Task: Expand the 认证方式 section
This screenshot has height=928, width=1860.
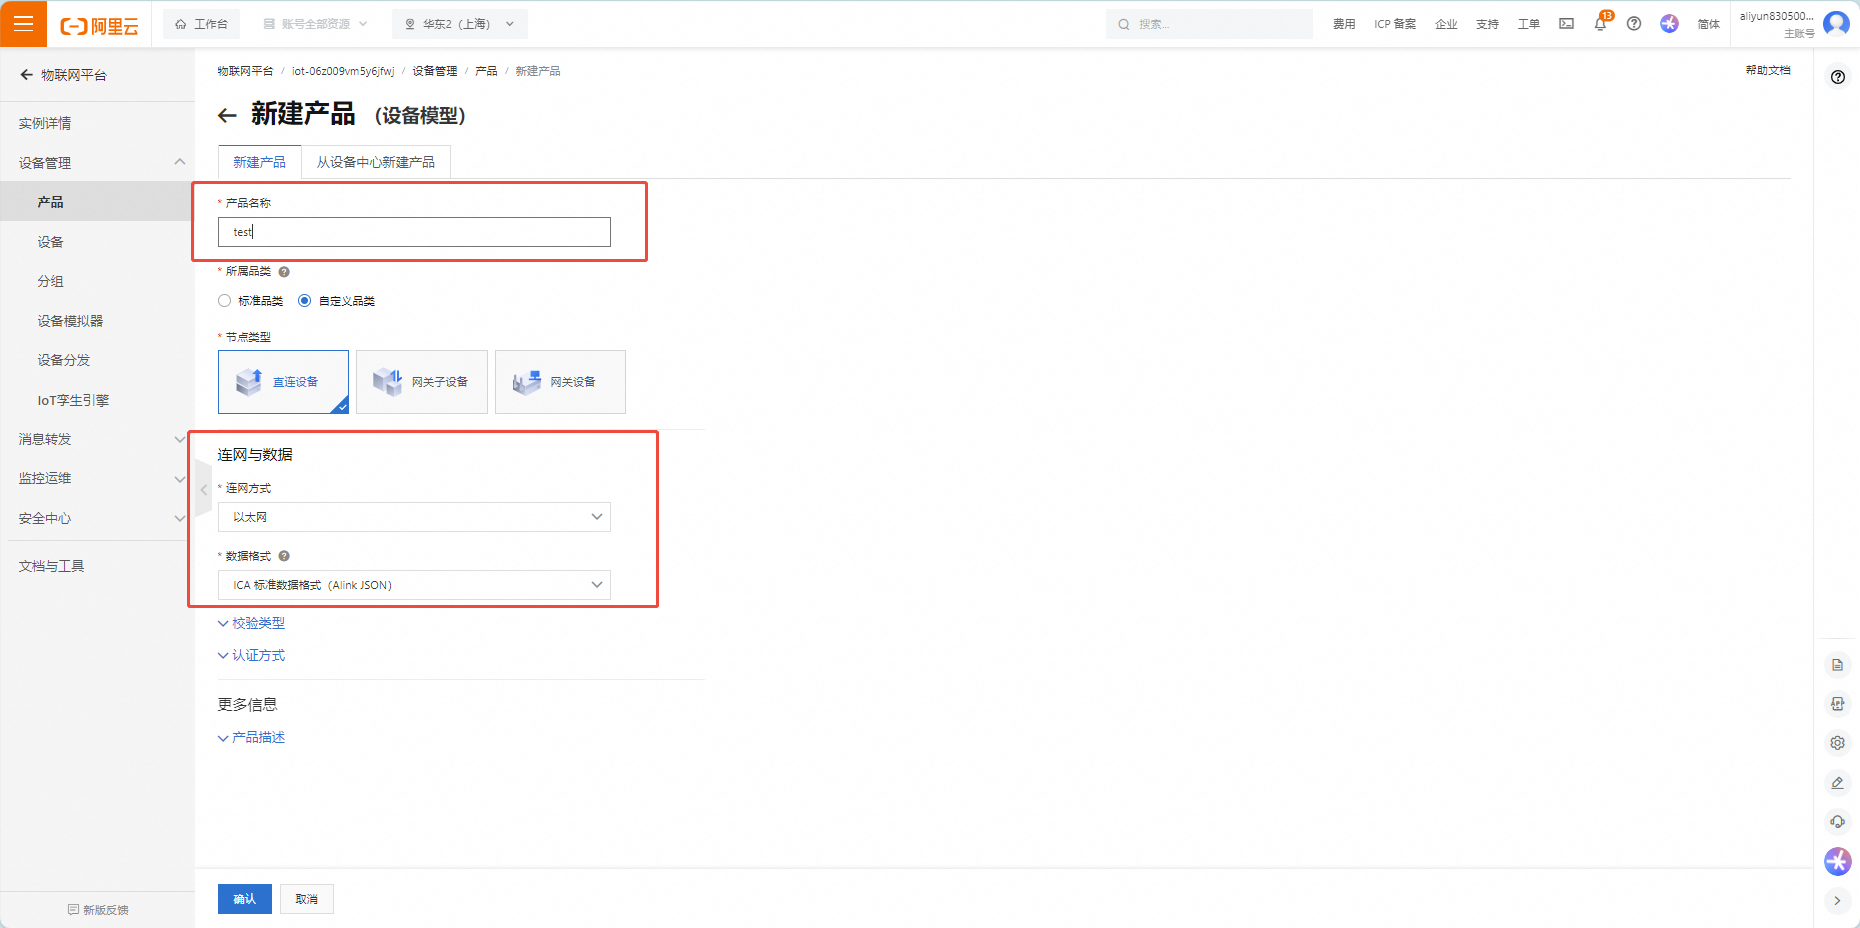Action: [x=252, y=656]
